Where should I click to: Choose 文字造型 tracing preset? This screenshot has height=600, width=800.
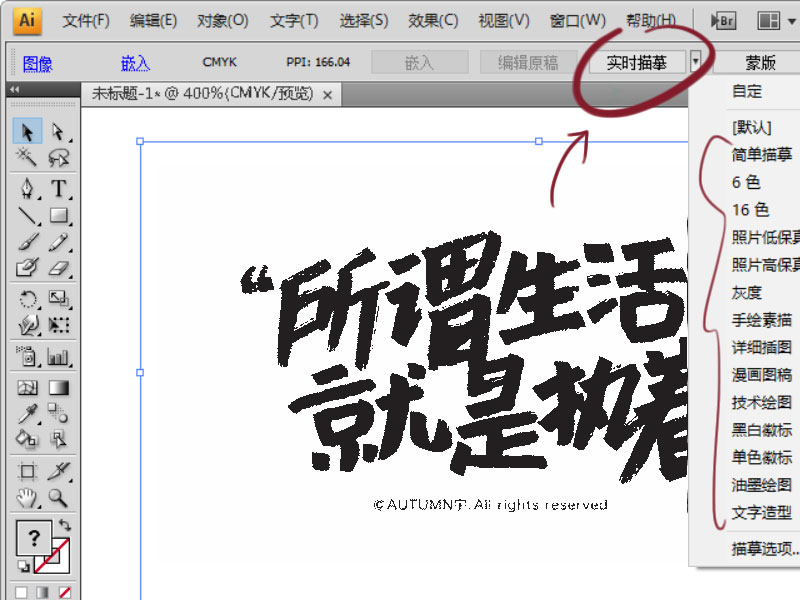(761, 512)
